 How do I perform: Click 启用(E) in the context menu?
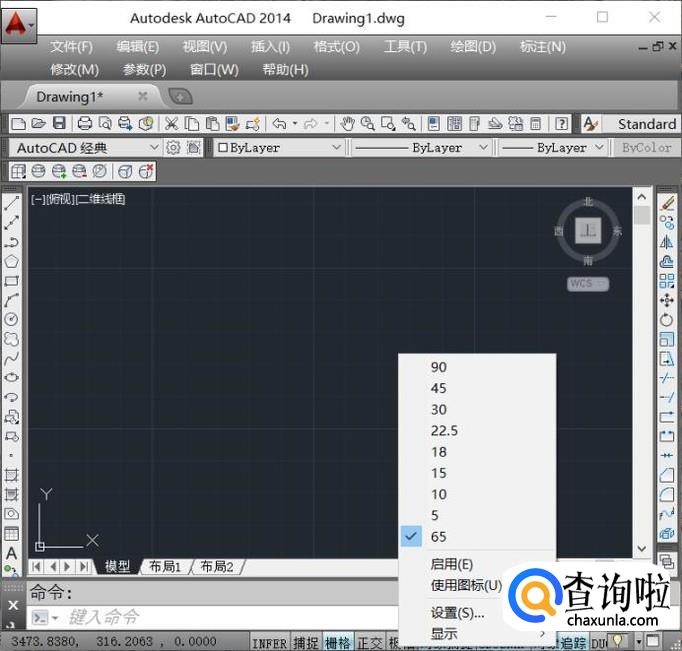[x=451, y=564]
